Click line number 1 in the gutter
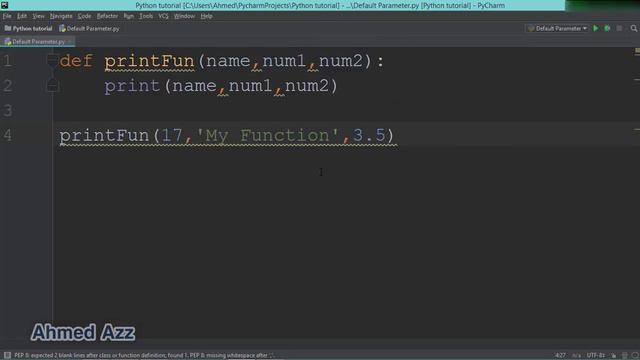Viewport: 640px width, 360px height. click(7, 61)
